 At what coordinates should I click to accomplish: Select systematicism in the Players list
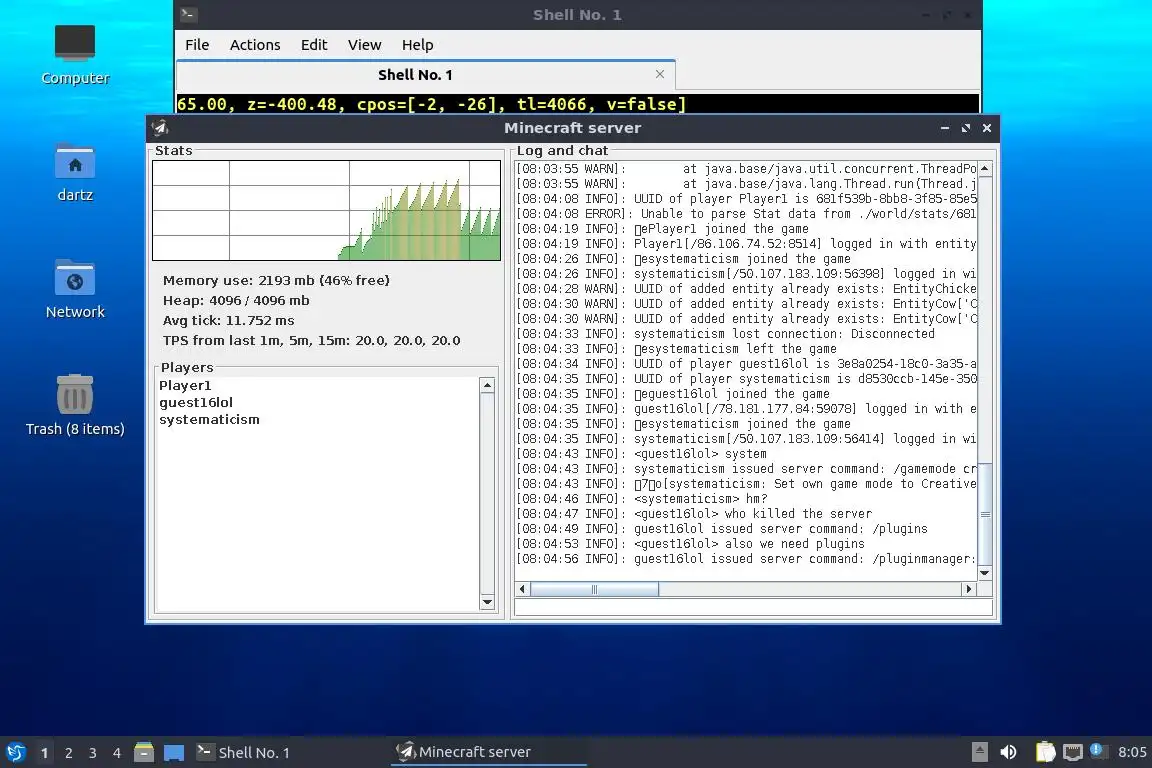point(209,420)
